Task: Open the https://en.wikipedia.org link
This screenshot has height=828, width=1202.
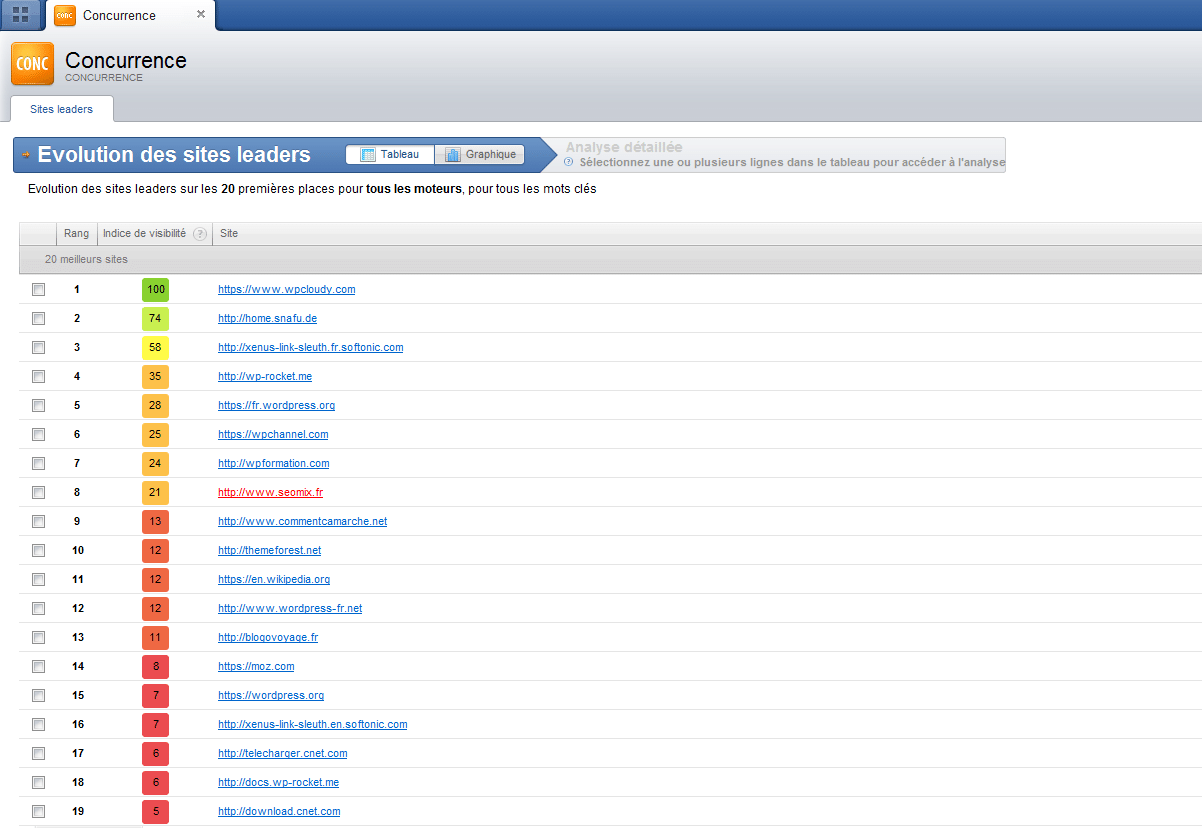Action: (x=274, y=579)
